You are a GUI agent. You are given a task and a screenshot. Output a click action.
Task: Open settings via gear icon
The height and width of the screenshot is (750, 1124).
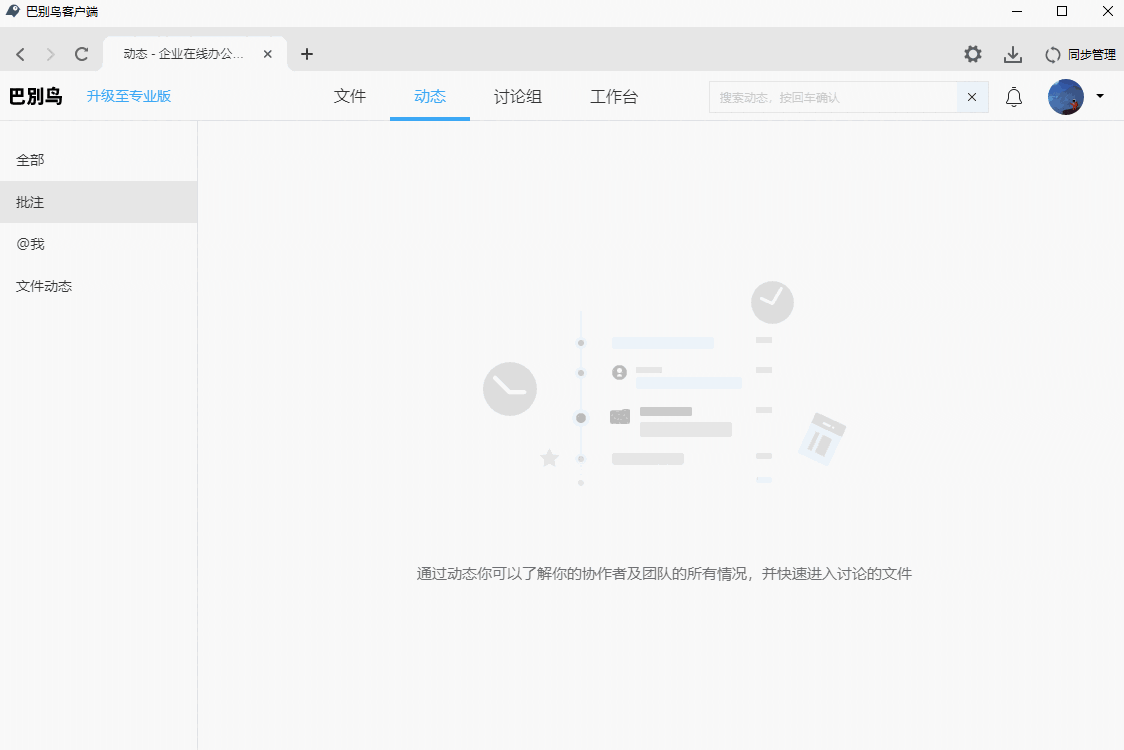coord(972,54)
